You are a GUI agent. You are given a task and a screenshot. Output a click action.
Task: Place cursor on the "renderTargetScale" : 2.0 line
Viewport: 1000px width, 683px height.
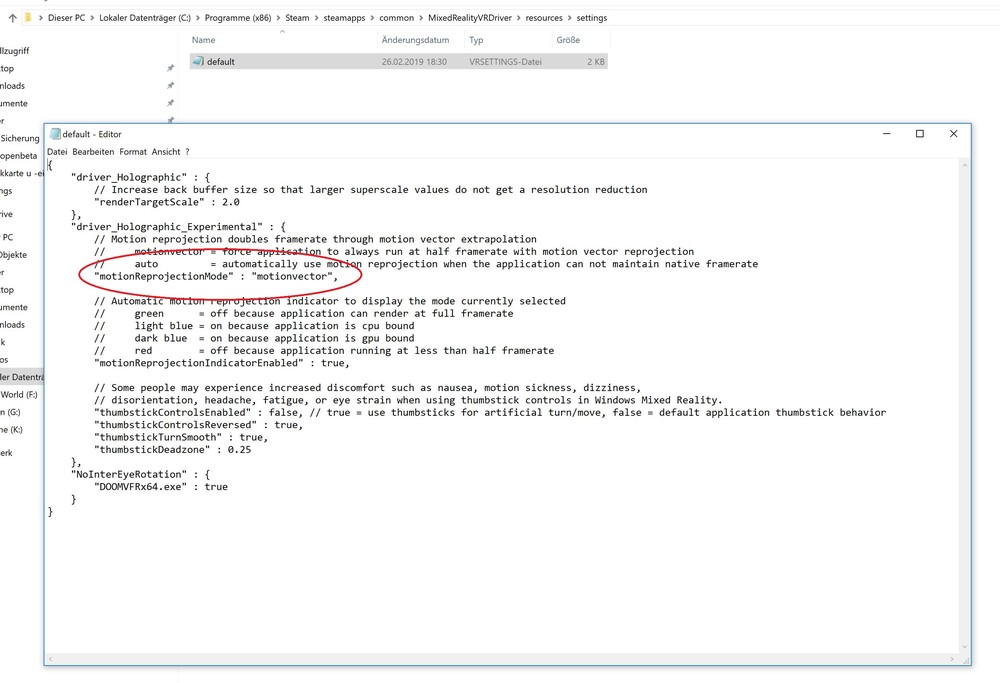point(166,202)
